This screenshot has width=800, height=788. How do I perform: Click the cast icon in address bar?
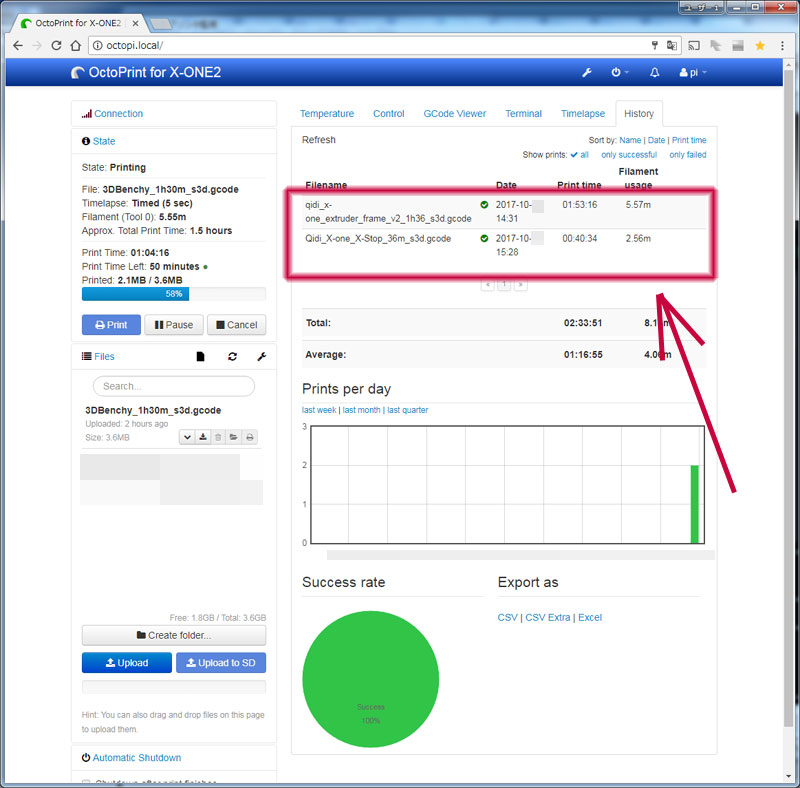pos(693,46)
